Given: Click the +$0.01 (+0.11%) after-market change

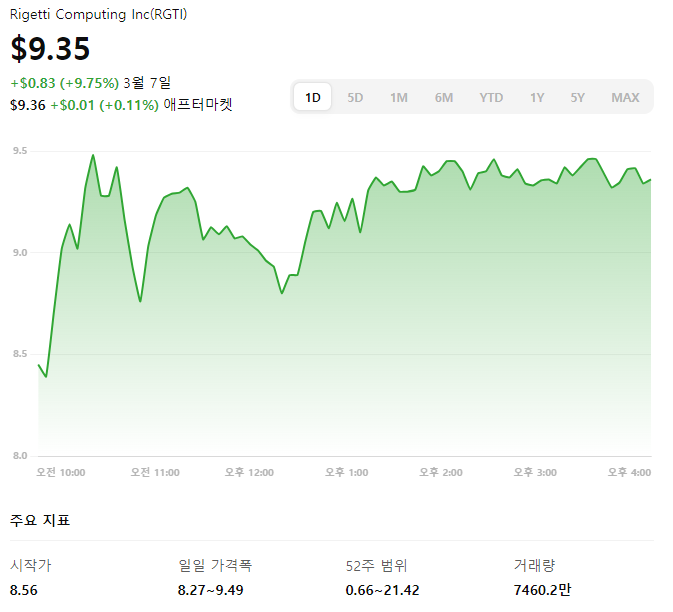Looking at the screenshot, I should pyautogui.click(x=105, y=105).
